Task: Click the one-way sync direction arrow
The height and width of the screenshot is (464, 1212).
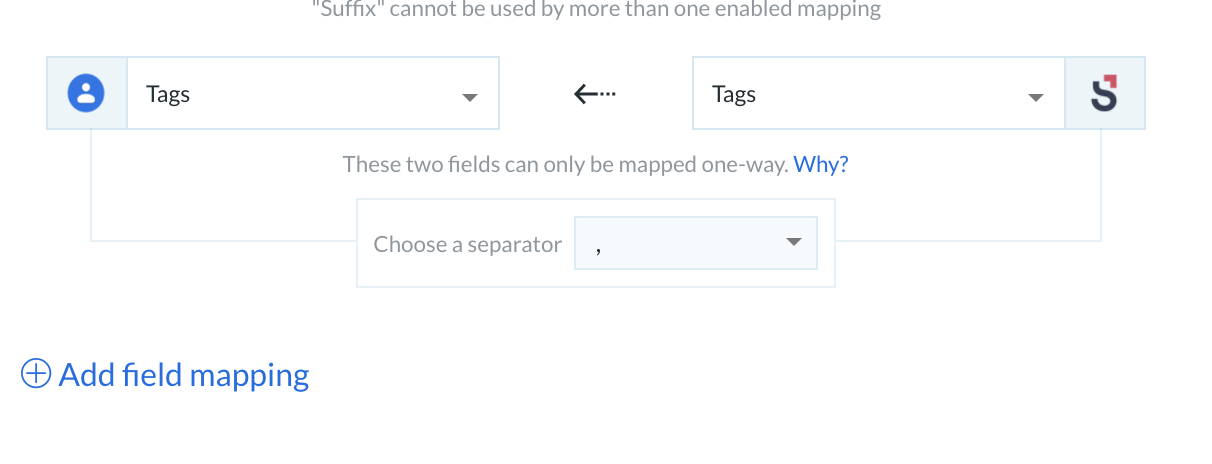Action: coord(595,94)
